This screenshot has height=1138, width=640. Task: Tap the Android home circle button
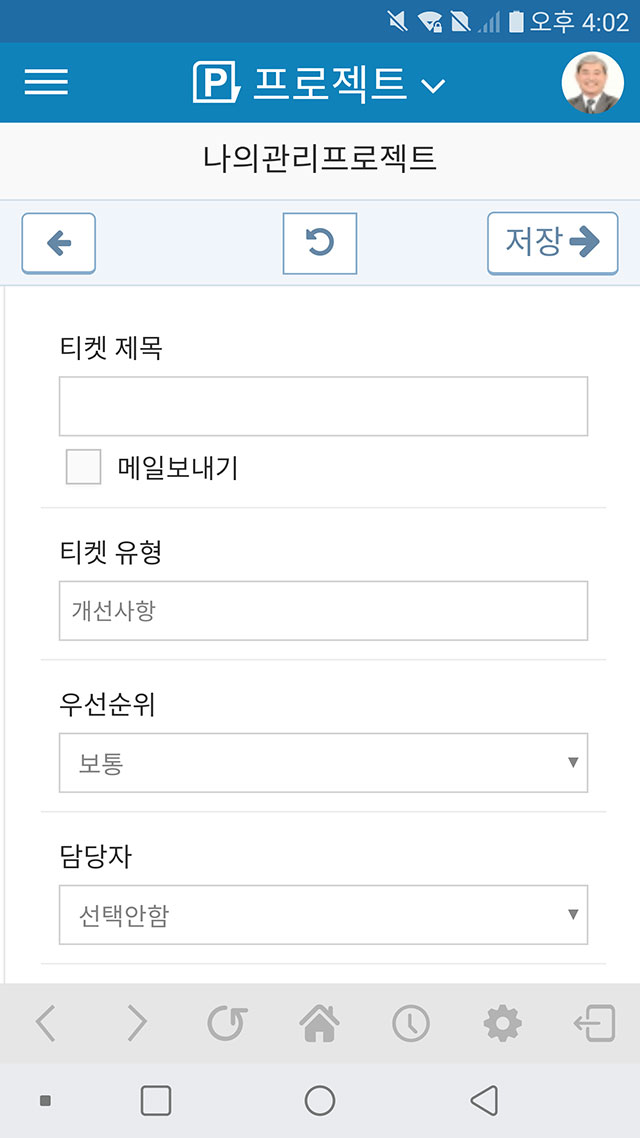tap(320, 1100)
